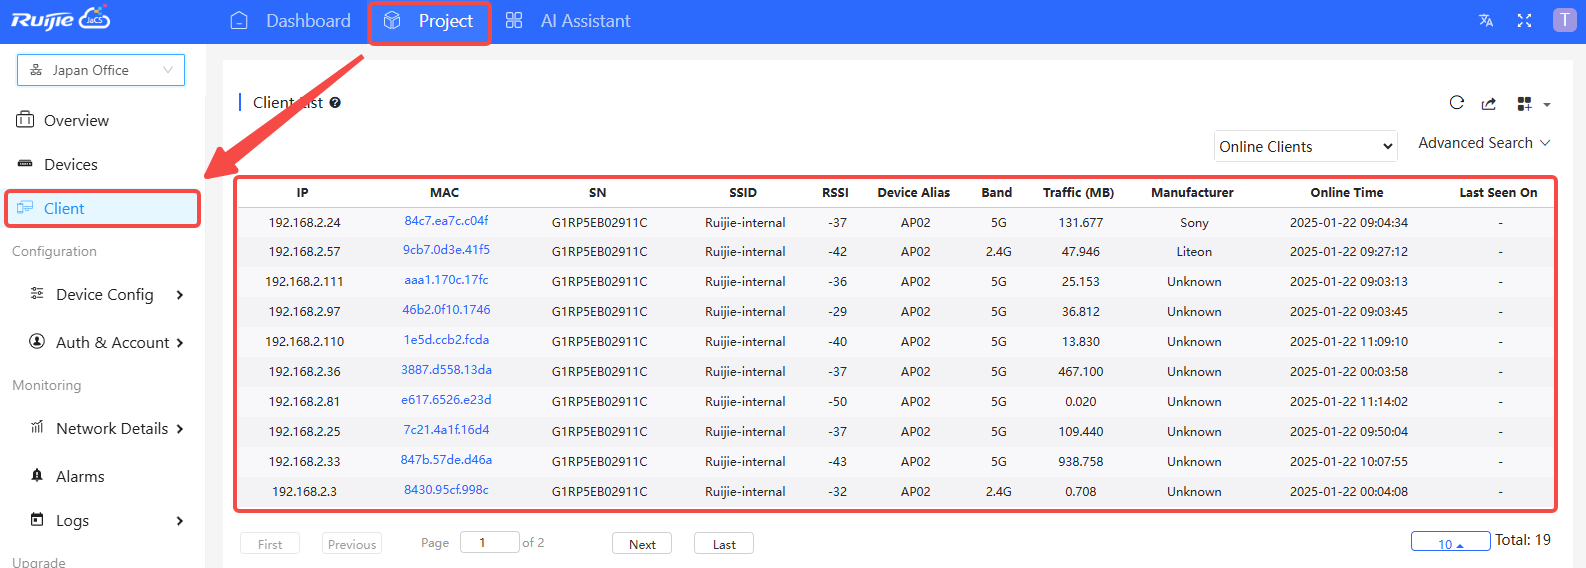Click the refresh icon above the client table
This screenshot has width=1586, height=568.
1456,103
